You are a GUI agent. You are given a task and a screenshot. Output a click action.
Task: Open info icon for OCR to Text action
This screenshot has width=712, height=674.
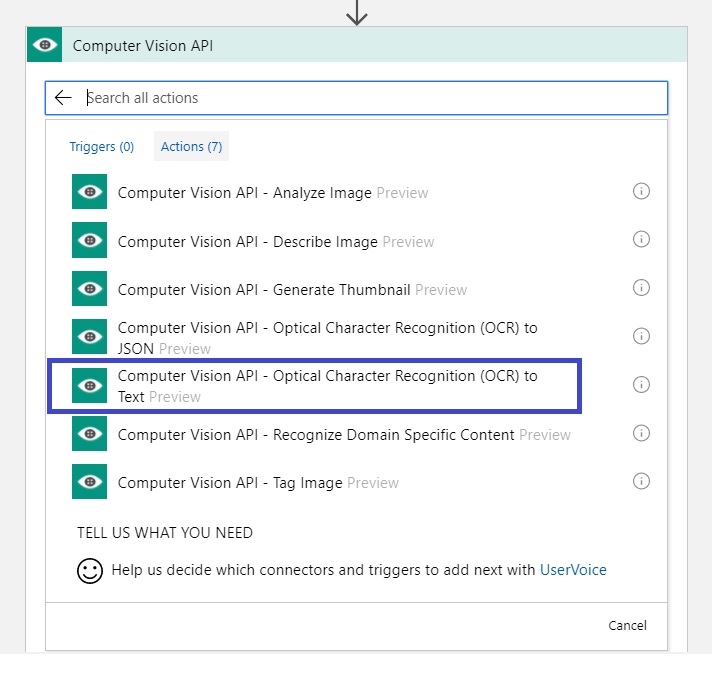(x=641, y=385)
